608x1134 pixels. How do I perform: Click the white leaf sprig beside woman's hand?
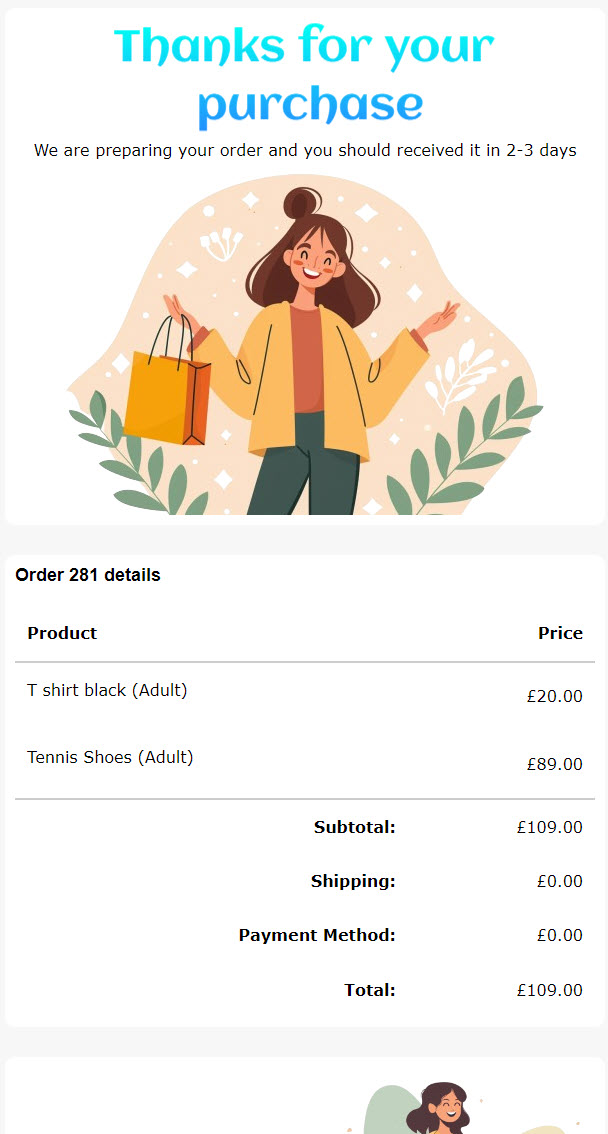(460, 375)
